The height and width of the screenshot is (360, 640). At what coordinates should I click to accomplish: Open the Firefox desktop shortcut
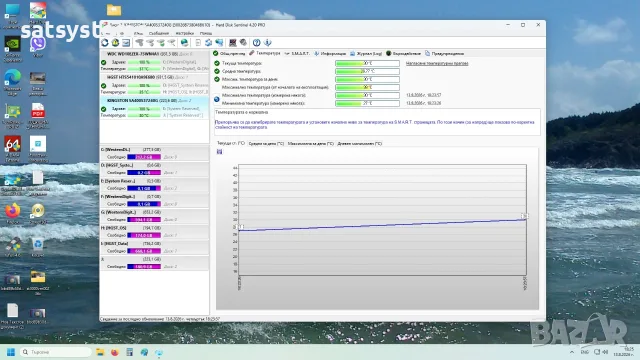tap(13, 213)
